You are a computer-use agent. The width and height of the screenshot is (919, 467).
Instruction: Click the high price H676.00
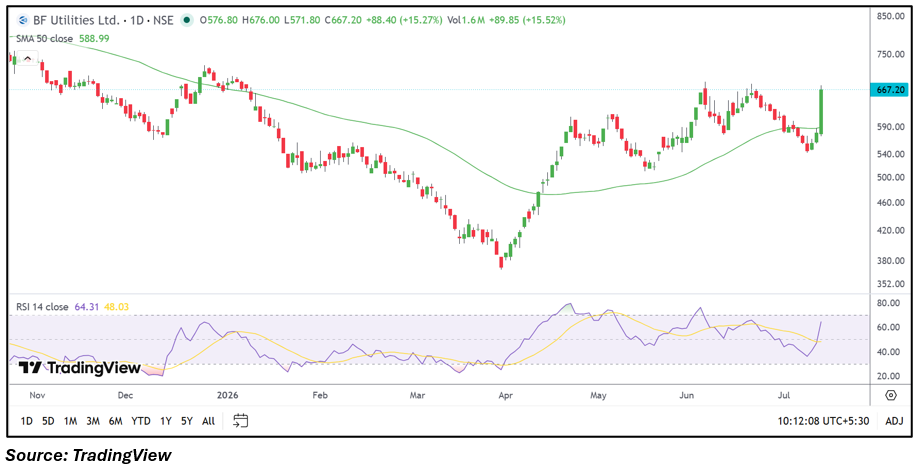(260, 21)
